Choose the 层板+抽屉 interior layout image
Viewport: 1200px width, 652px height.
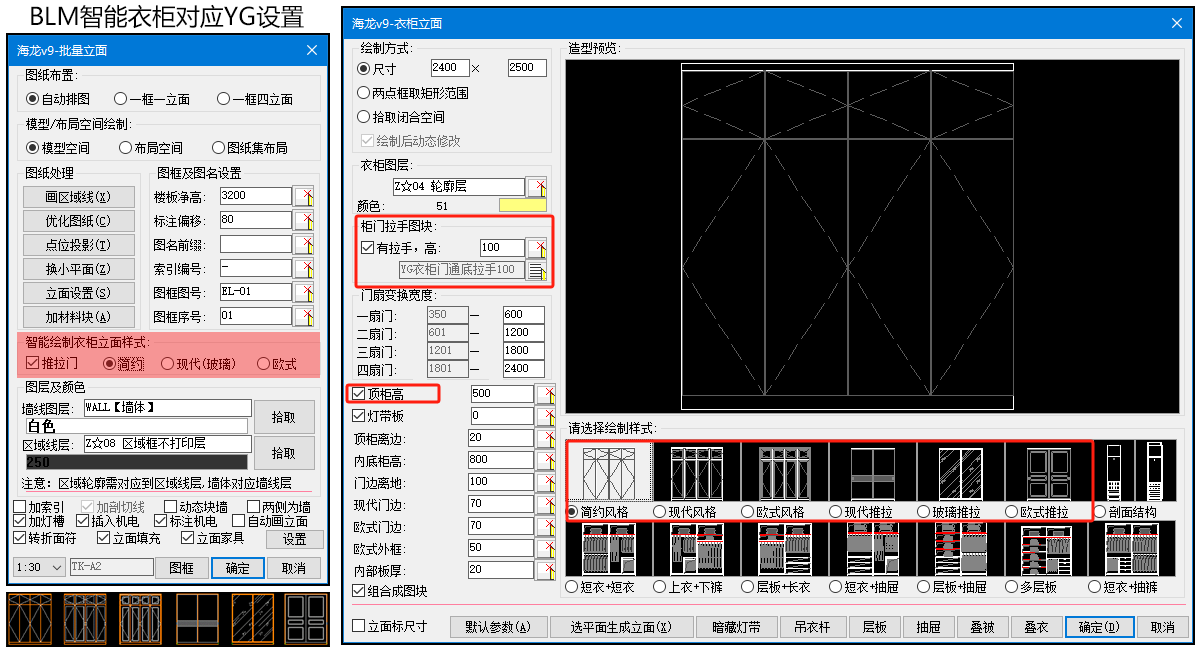[x=961, y=550]
